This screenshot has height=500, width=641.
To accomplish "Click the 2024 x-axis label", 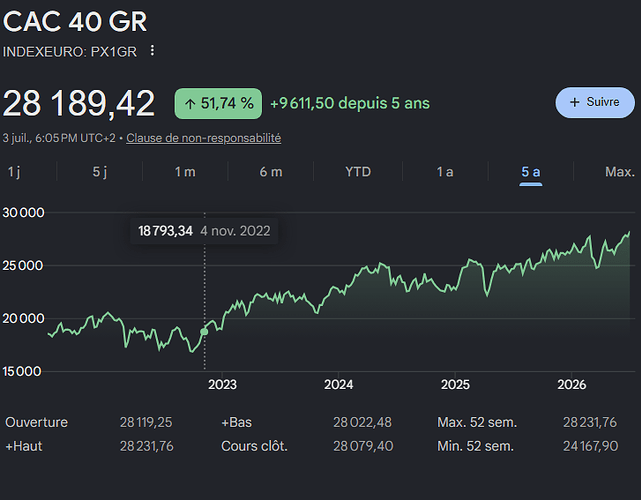I will pyautogui.click(x=338, y=385).
